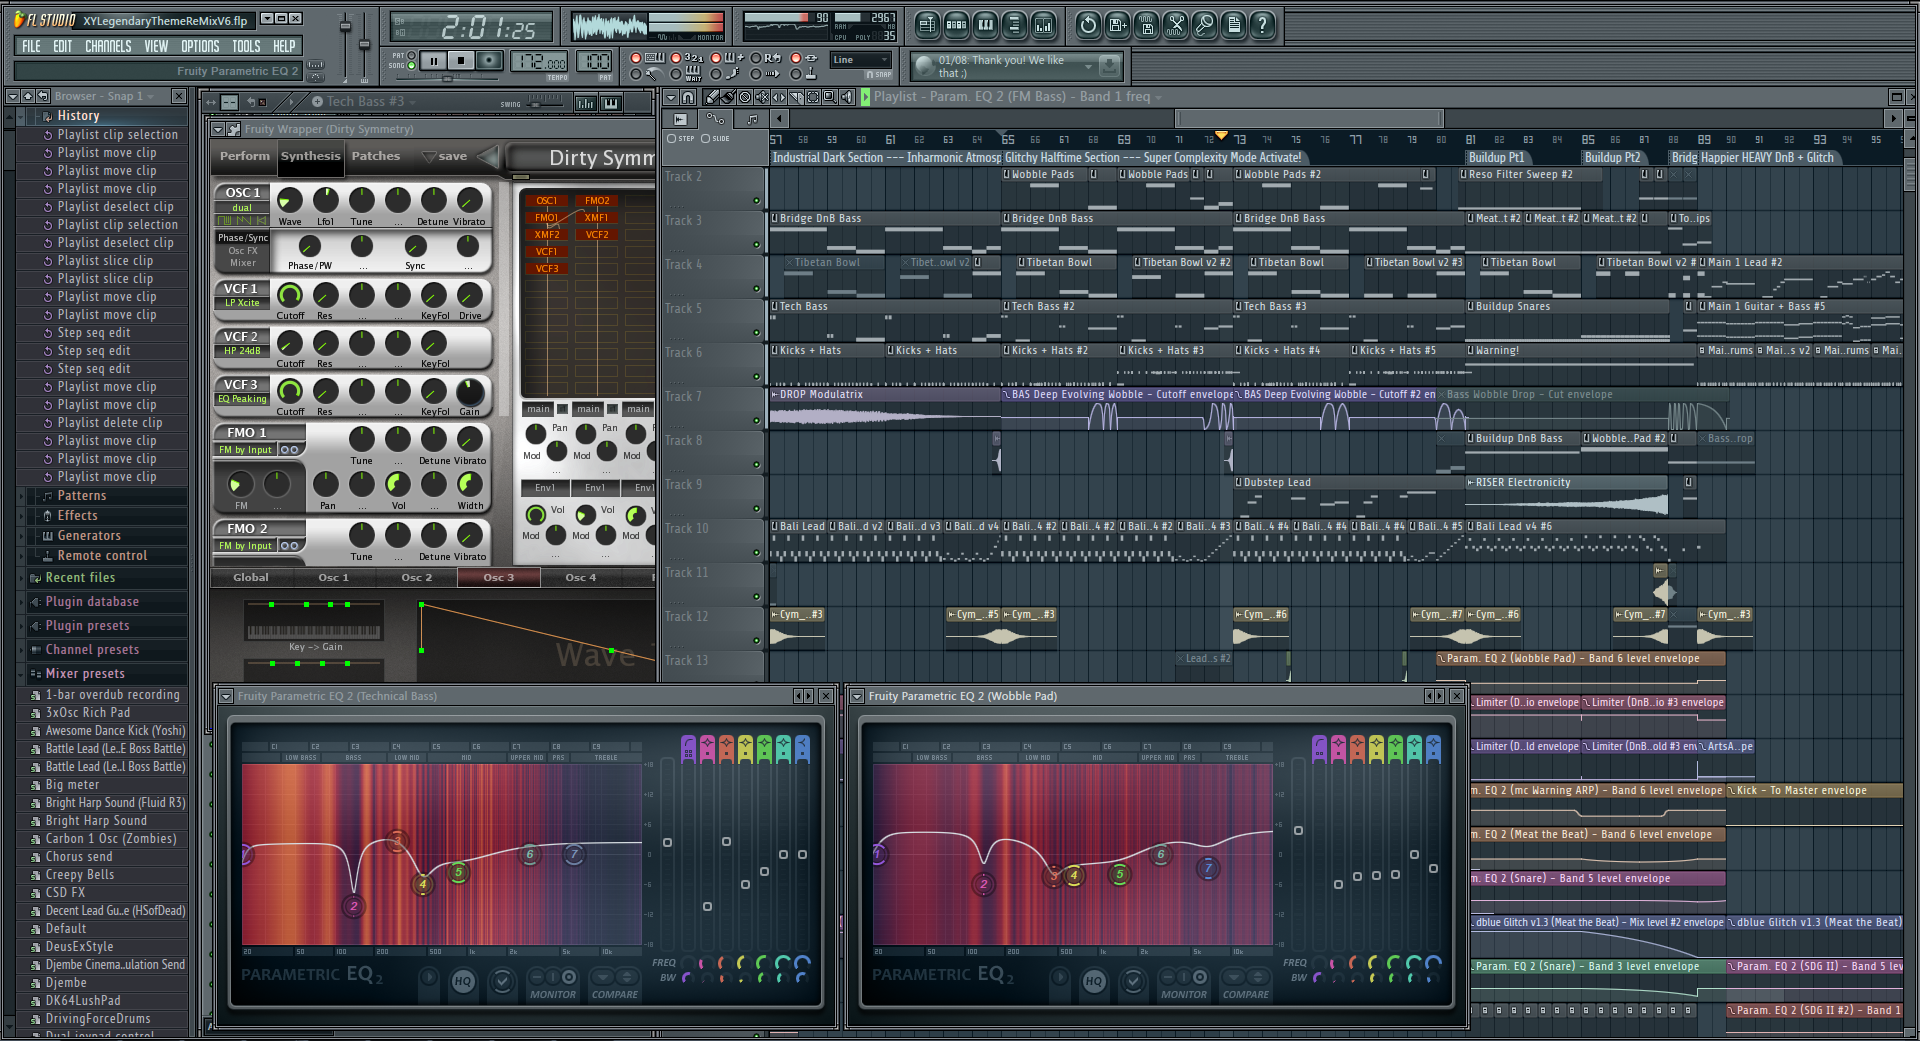Open the Mixer window from the toolbar

coord(1043,25)
